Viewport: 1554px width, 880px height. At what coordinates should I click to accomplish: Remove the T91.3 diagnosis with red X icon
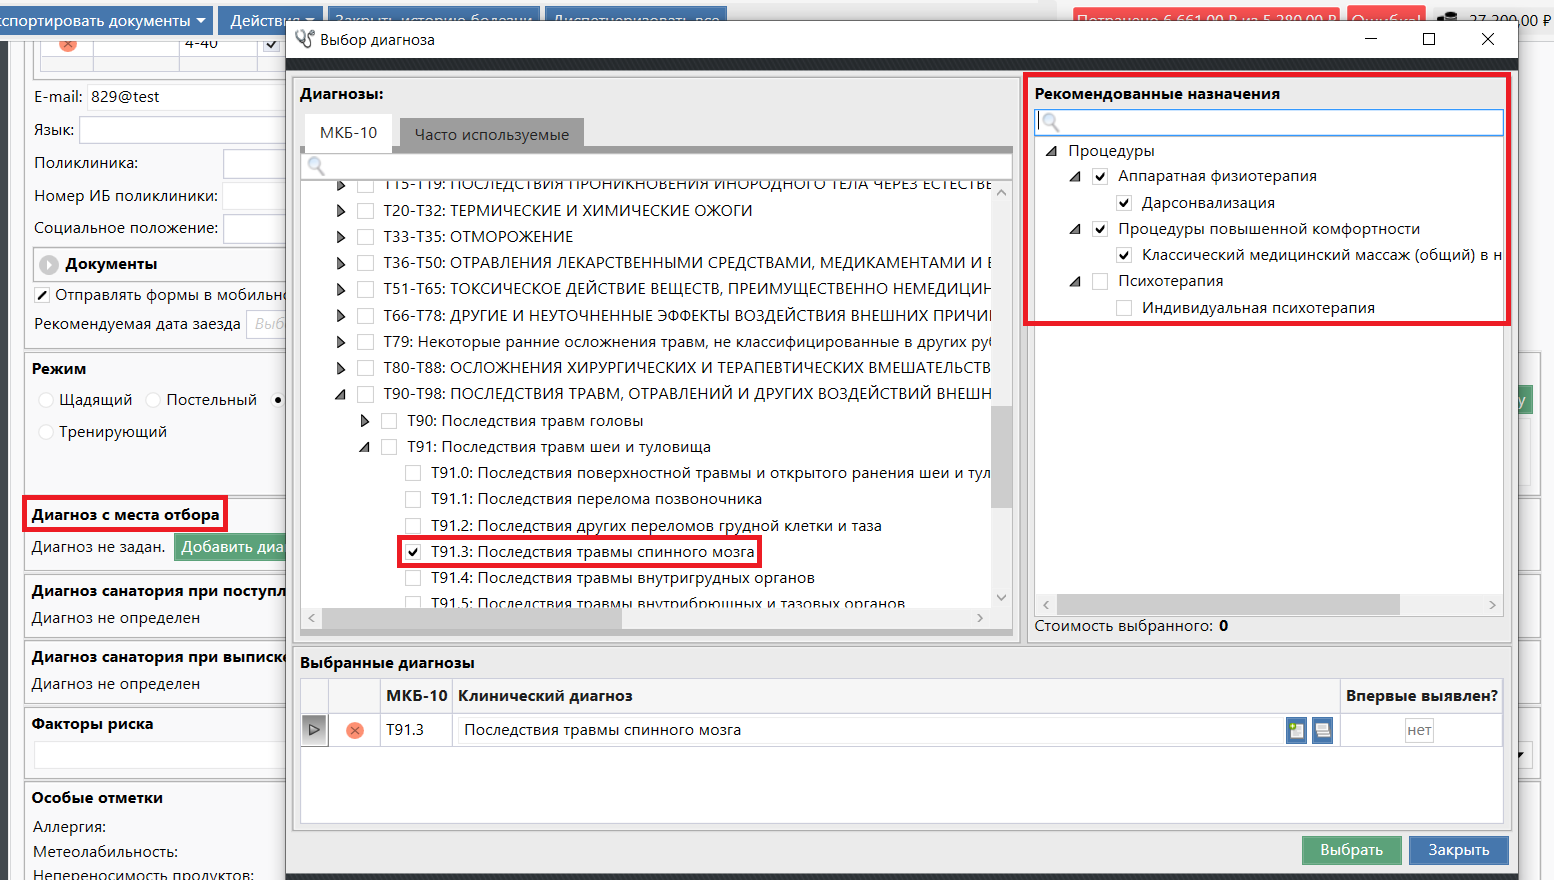click(x=354, y=731)
